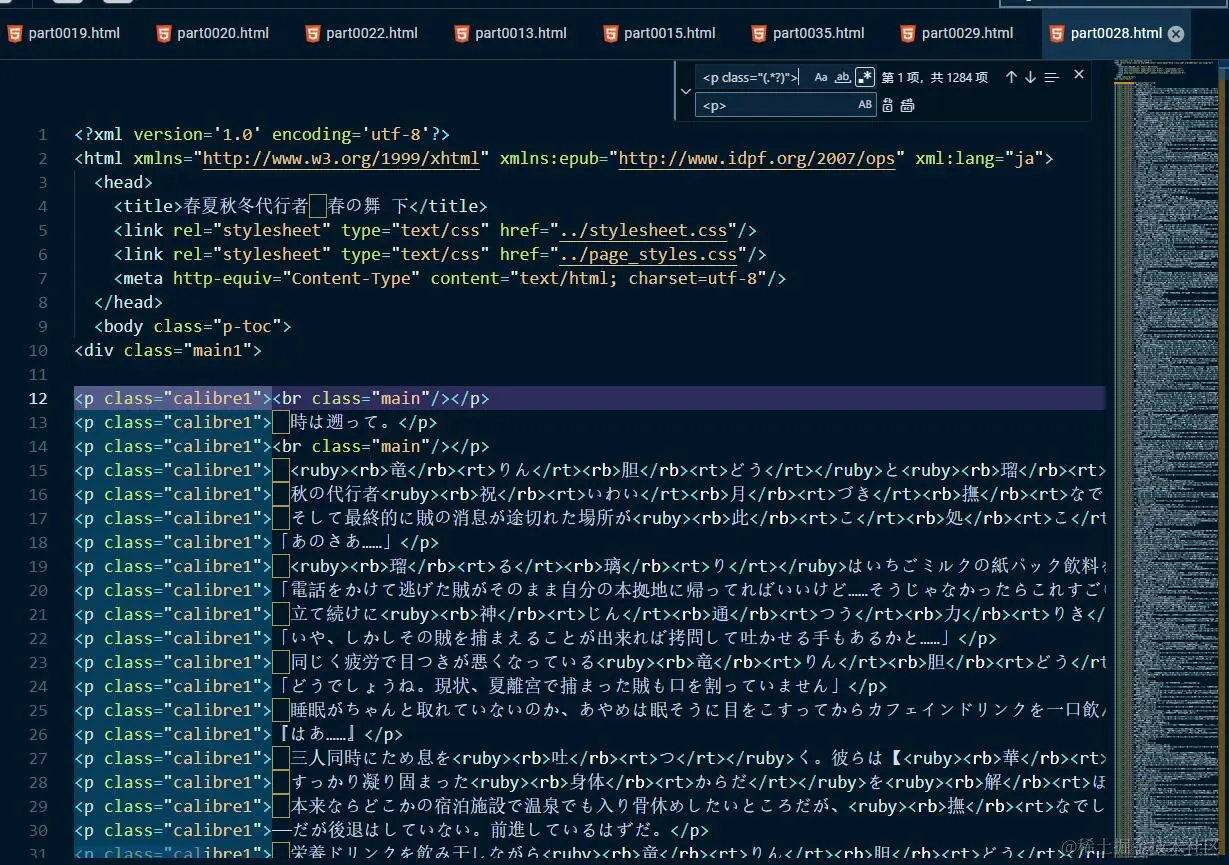Click line number 12 in gutter

point(38,399)
